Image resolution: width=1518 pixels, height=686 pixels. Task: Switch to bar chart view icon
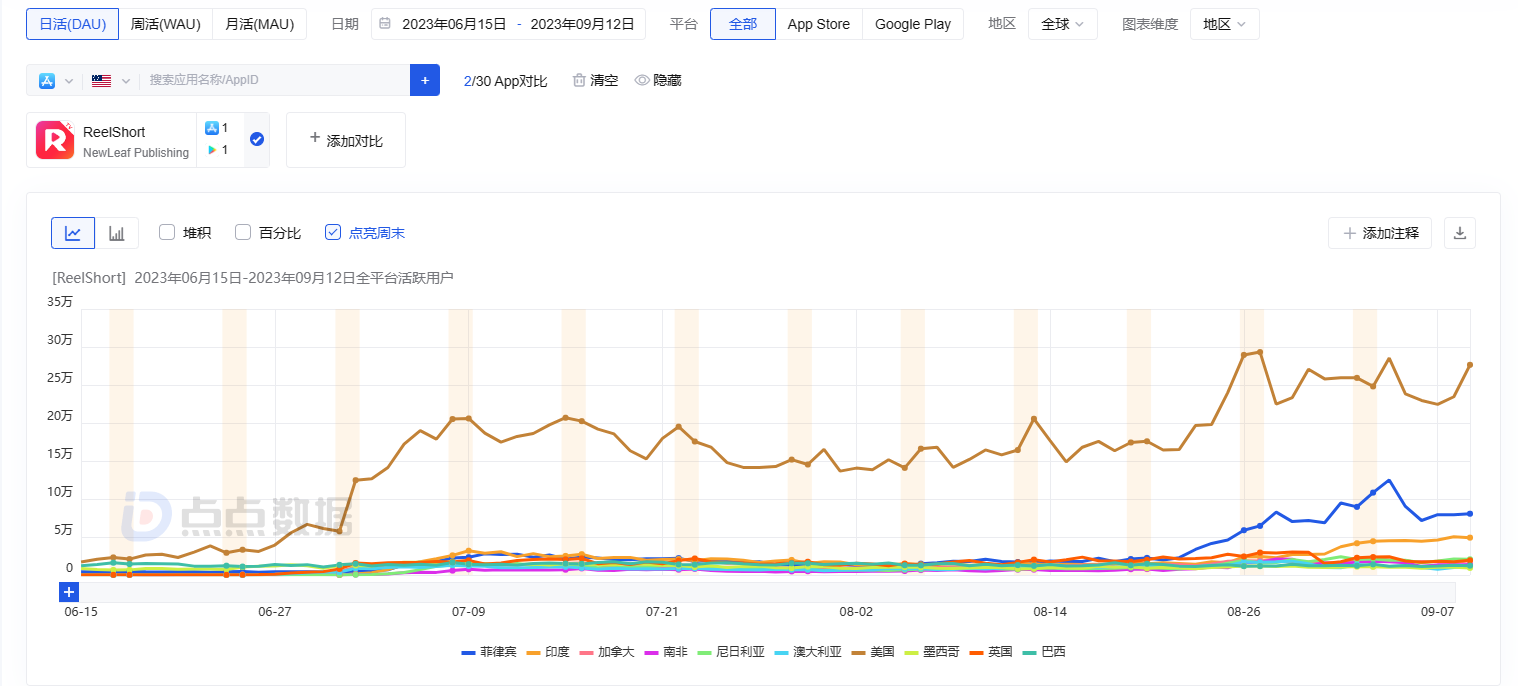(x=117, y=233)
